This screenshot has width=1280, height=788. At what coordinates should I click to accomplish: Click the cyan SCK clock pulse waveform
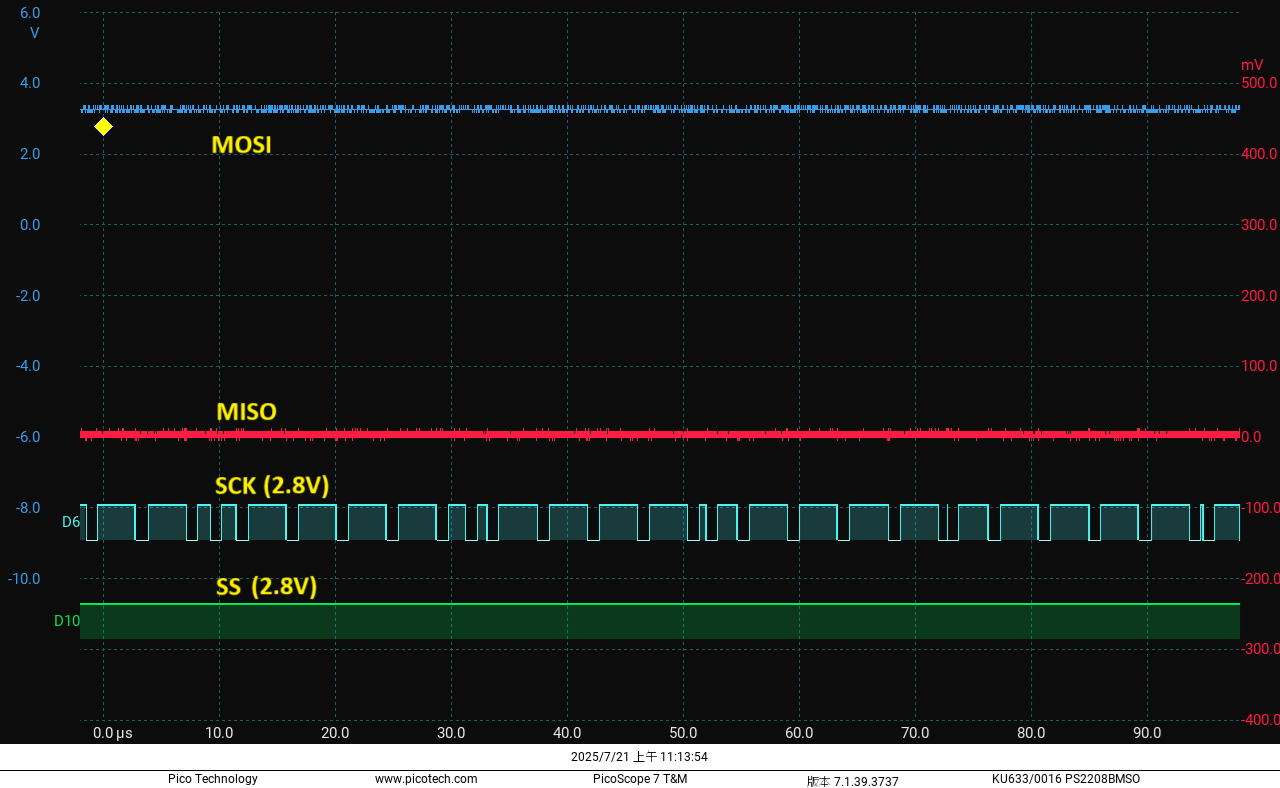(x=660, y=523)
